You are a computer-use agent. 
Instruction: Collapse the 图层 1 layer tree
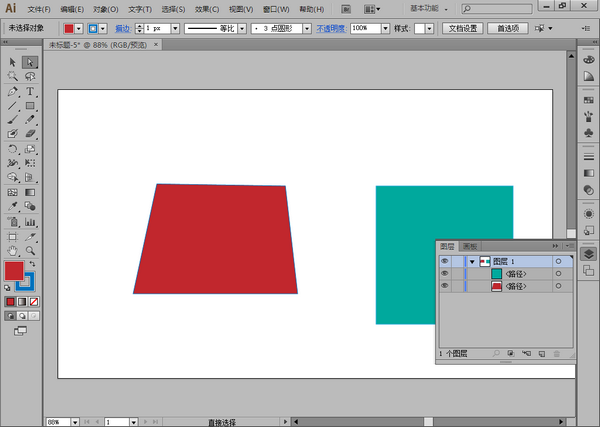click(471, 261)
